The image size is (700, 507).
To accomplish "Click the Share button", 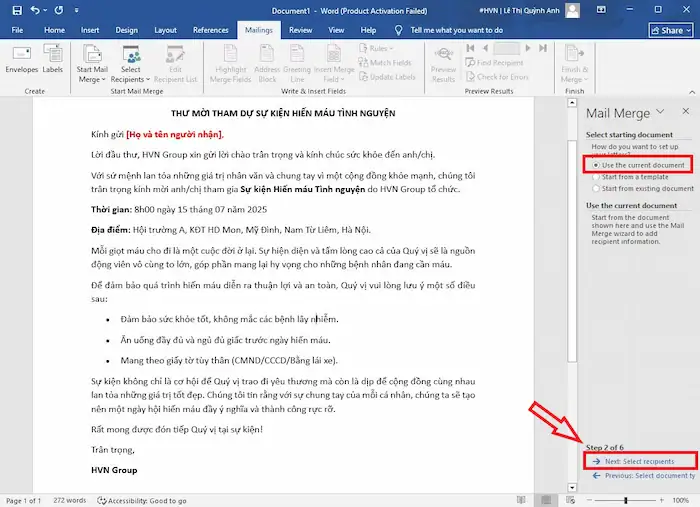I will 670,30.
